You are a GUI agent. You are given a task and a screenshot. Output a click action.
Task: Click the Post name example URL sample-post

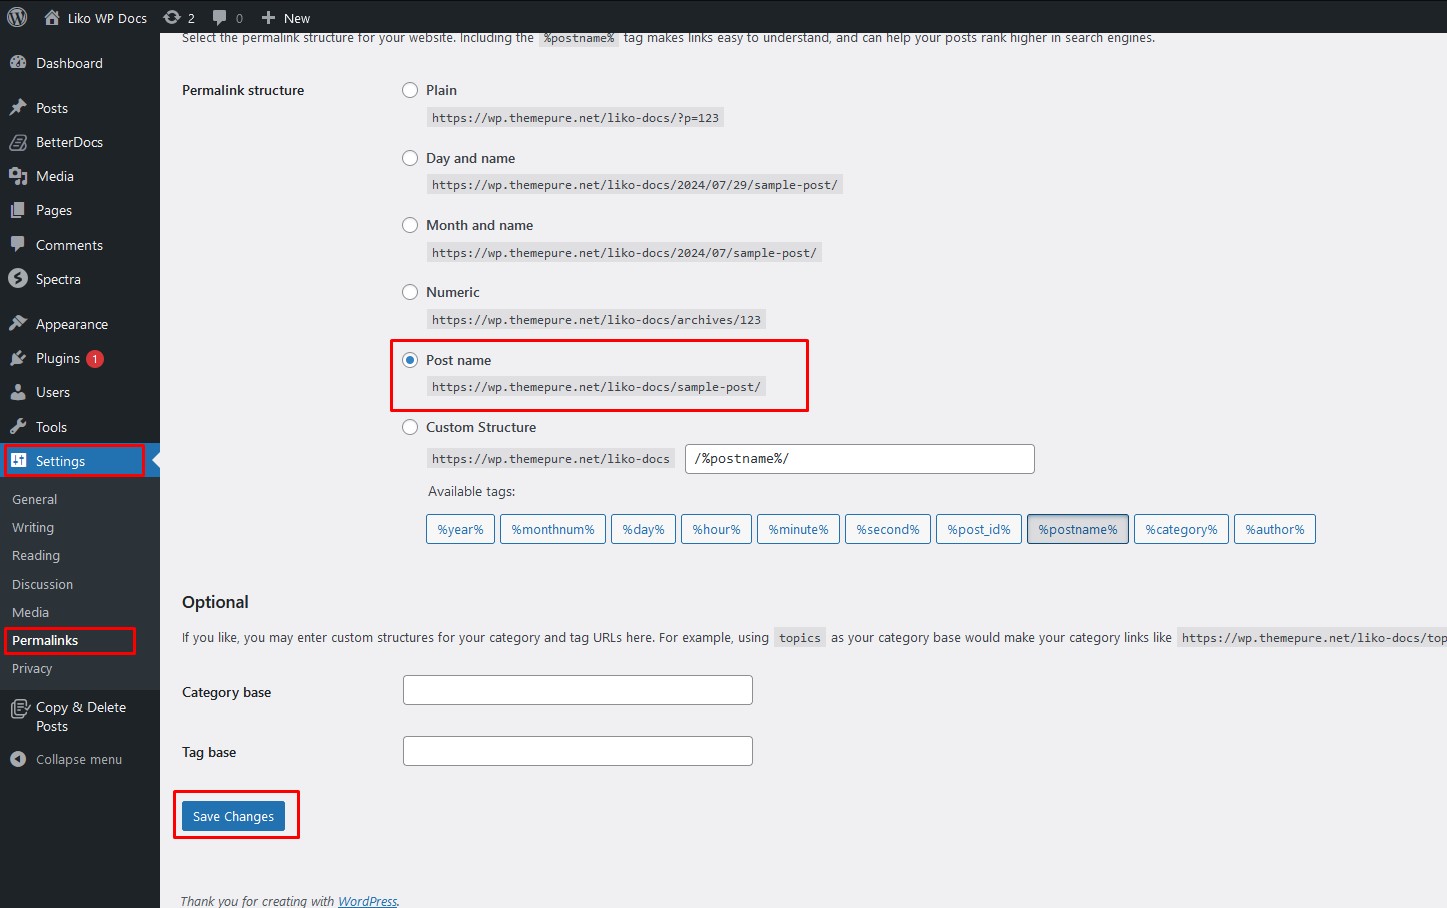pos(596,387)
